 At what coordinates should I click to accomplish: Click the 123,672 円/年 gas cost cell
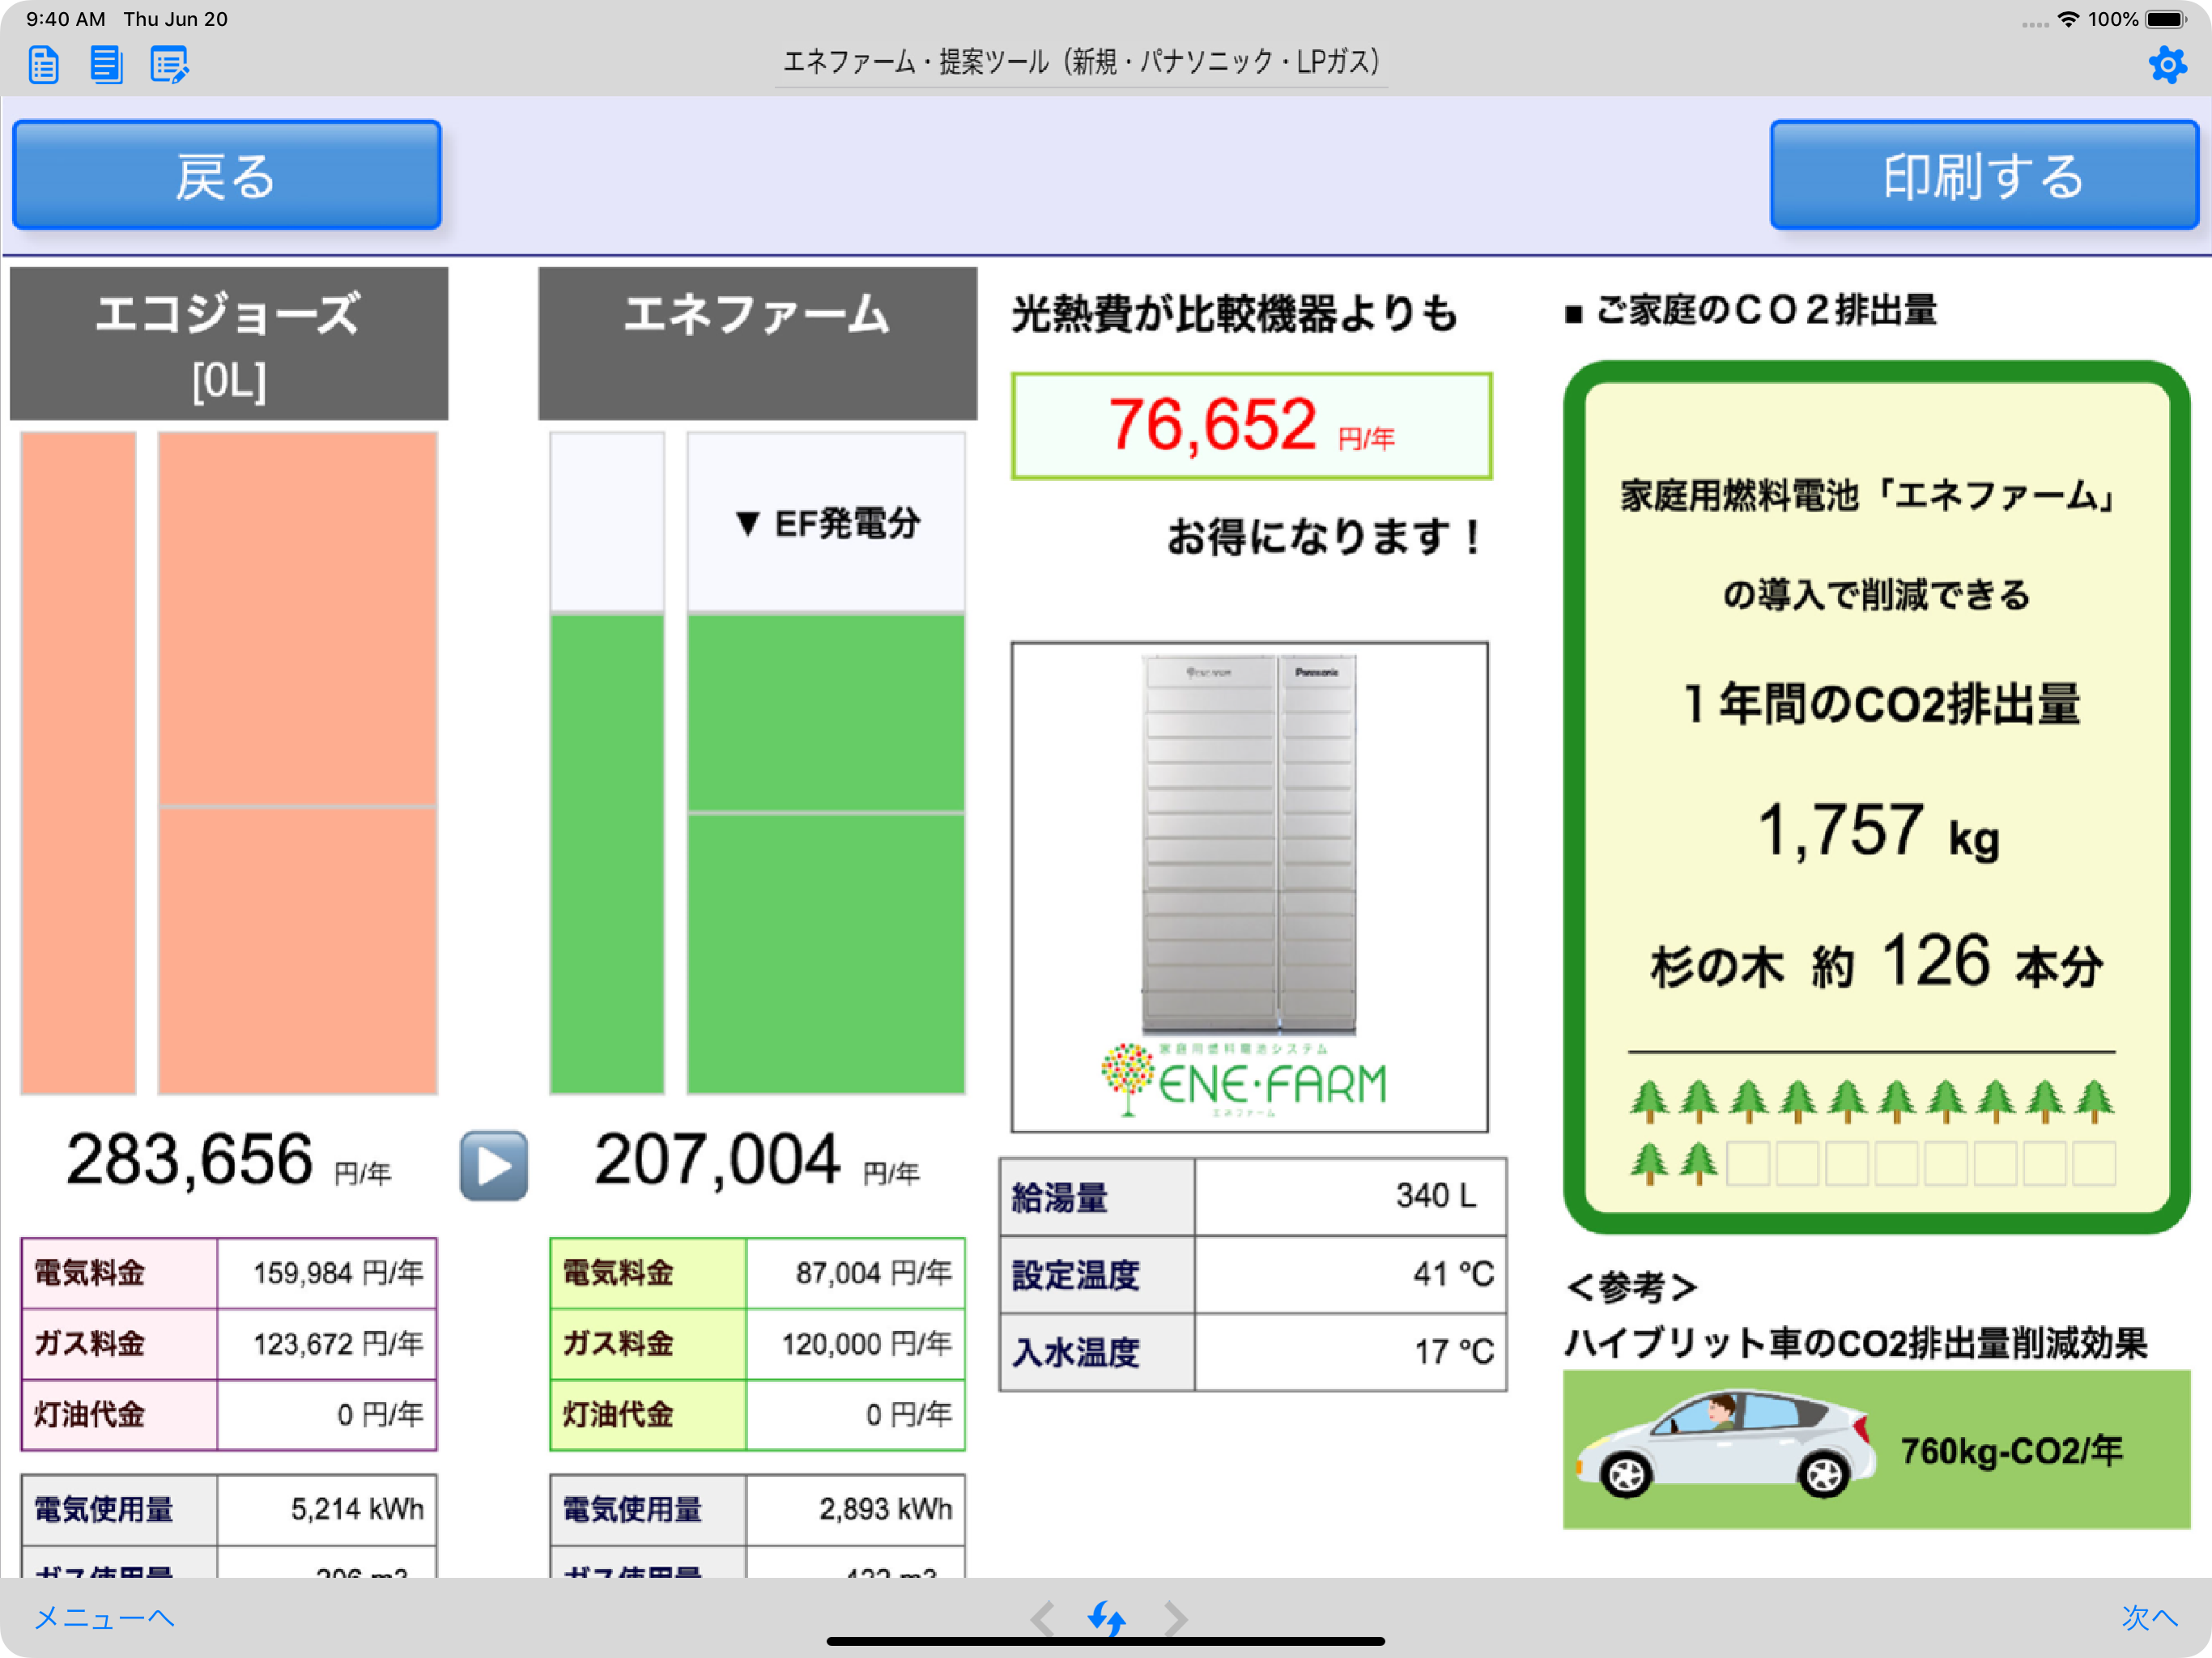tap(327, 1344)
